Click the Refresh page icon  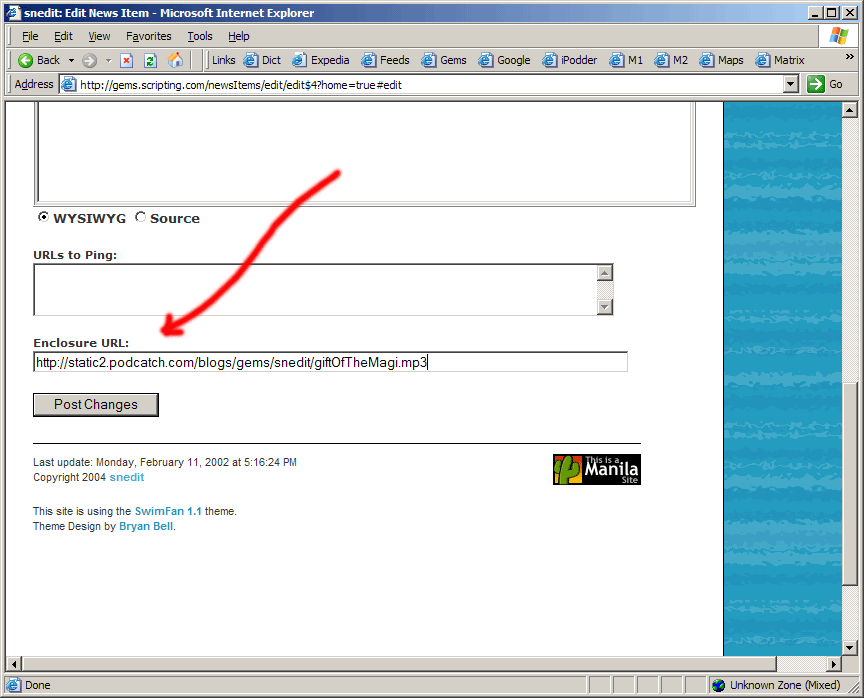pyautogui.click(x=150, y=60)
